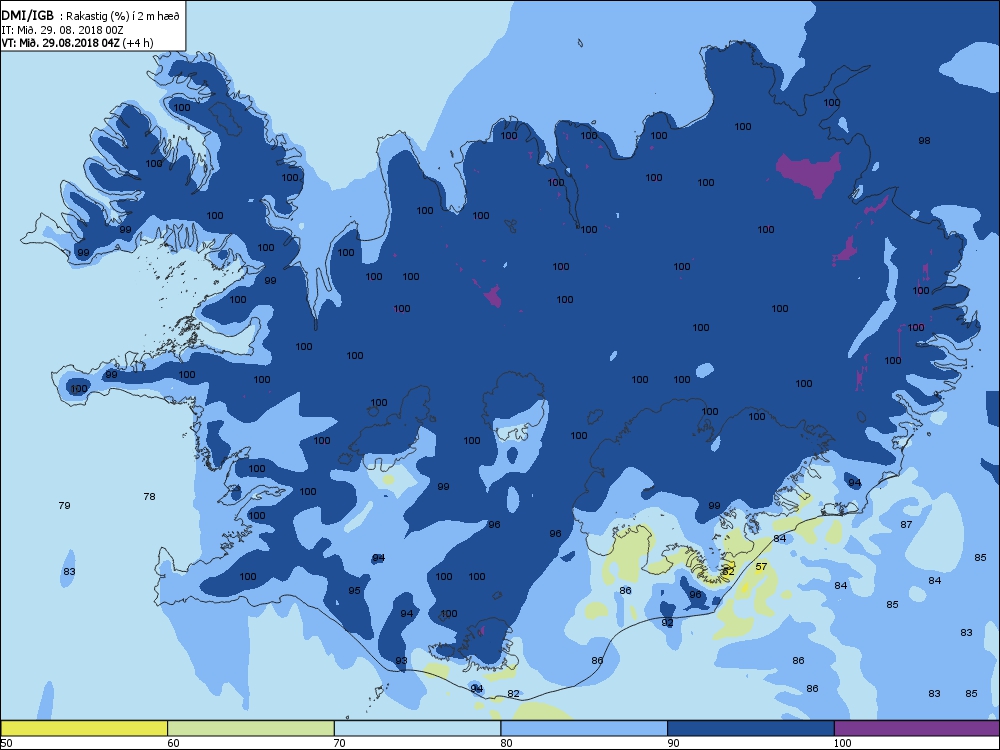Click the humidity value 79 over the sea
The width and height of the screenshot is (1000, 750).
[x=64, y=506]
